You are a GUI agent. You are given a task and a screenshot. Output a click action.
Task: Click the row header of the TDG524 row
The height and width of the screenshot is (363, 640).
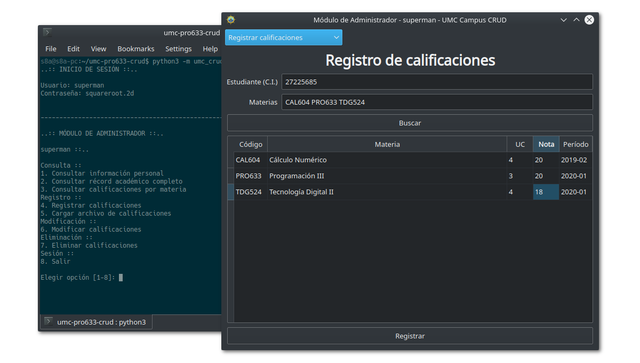pyautogui.click(x=231, y=192)
